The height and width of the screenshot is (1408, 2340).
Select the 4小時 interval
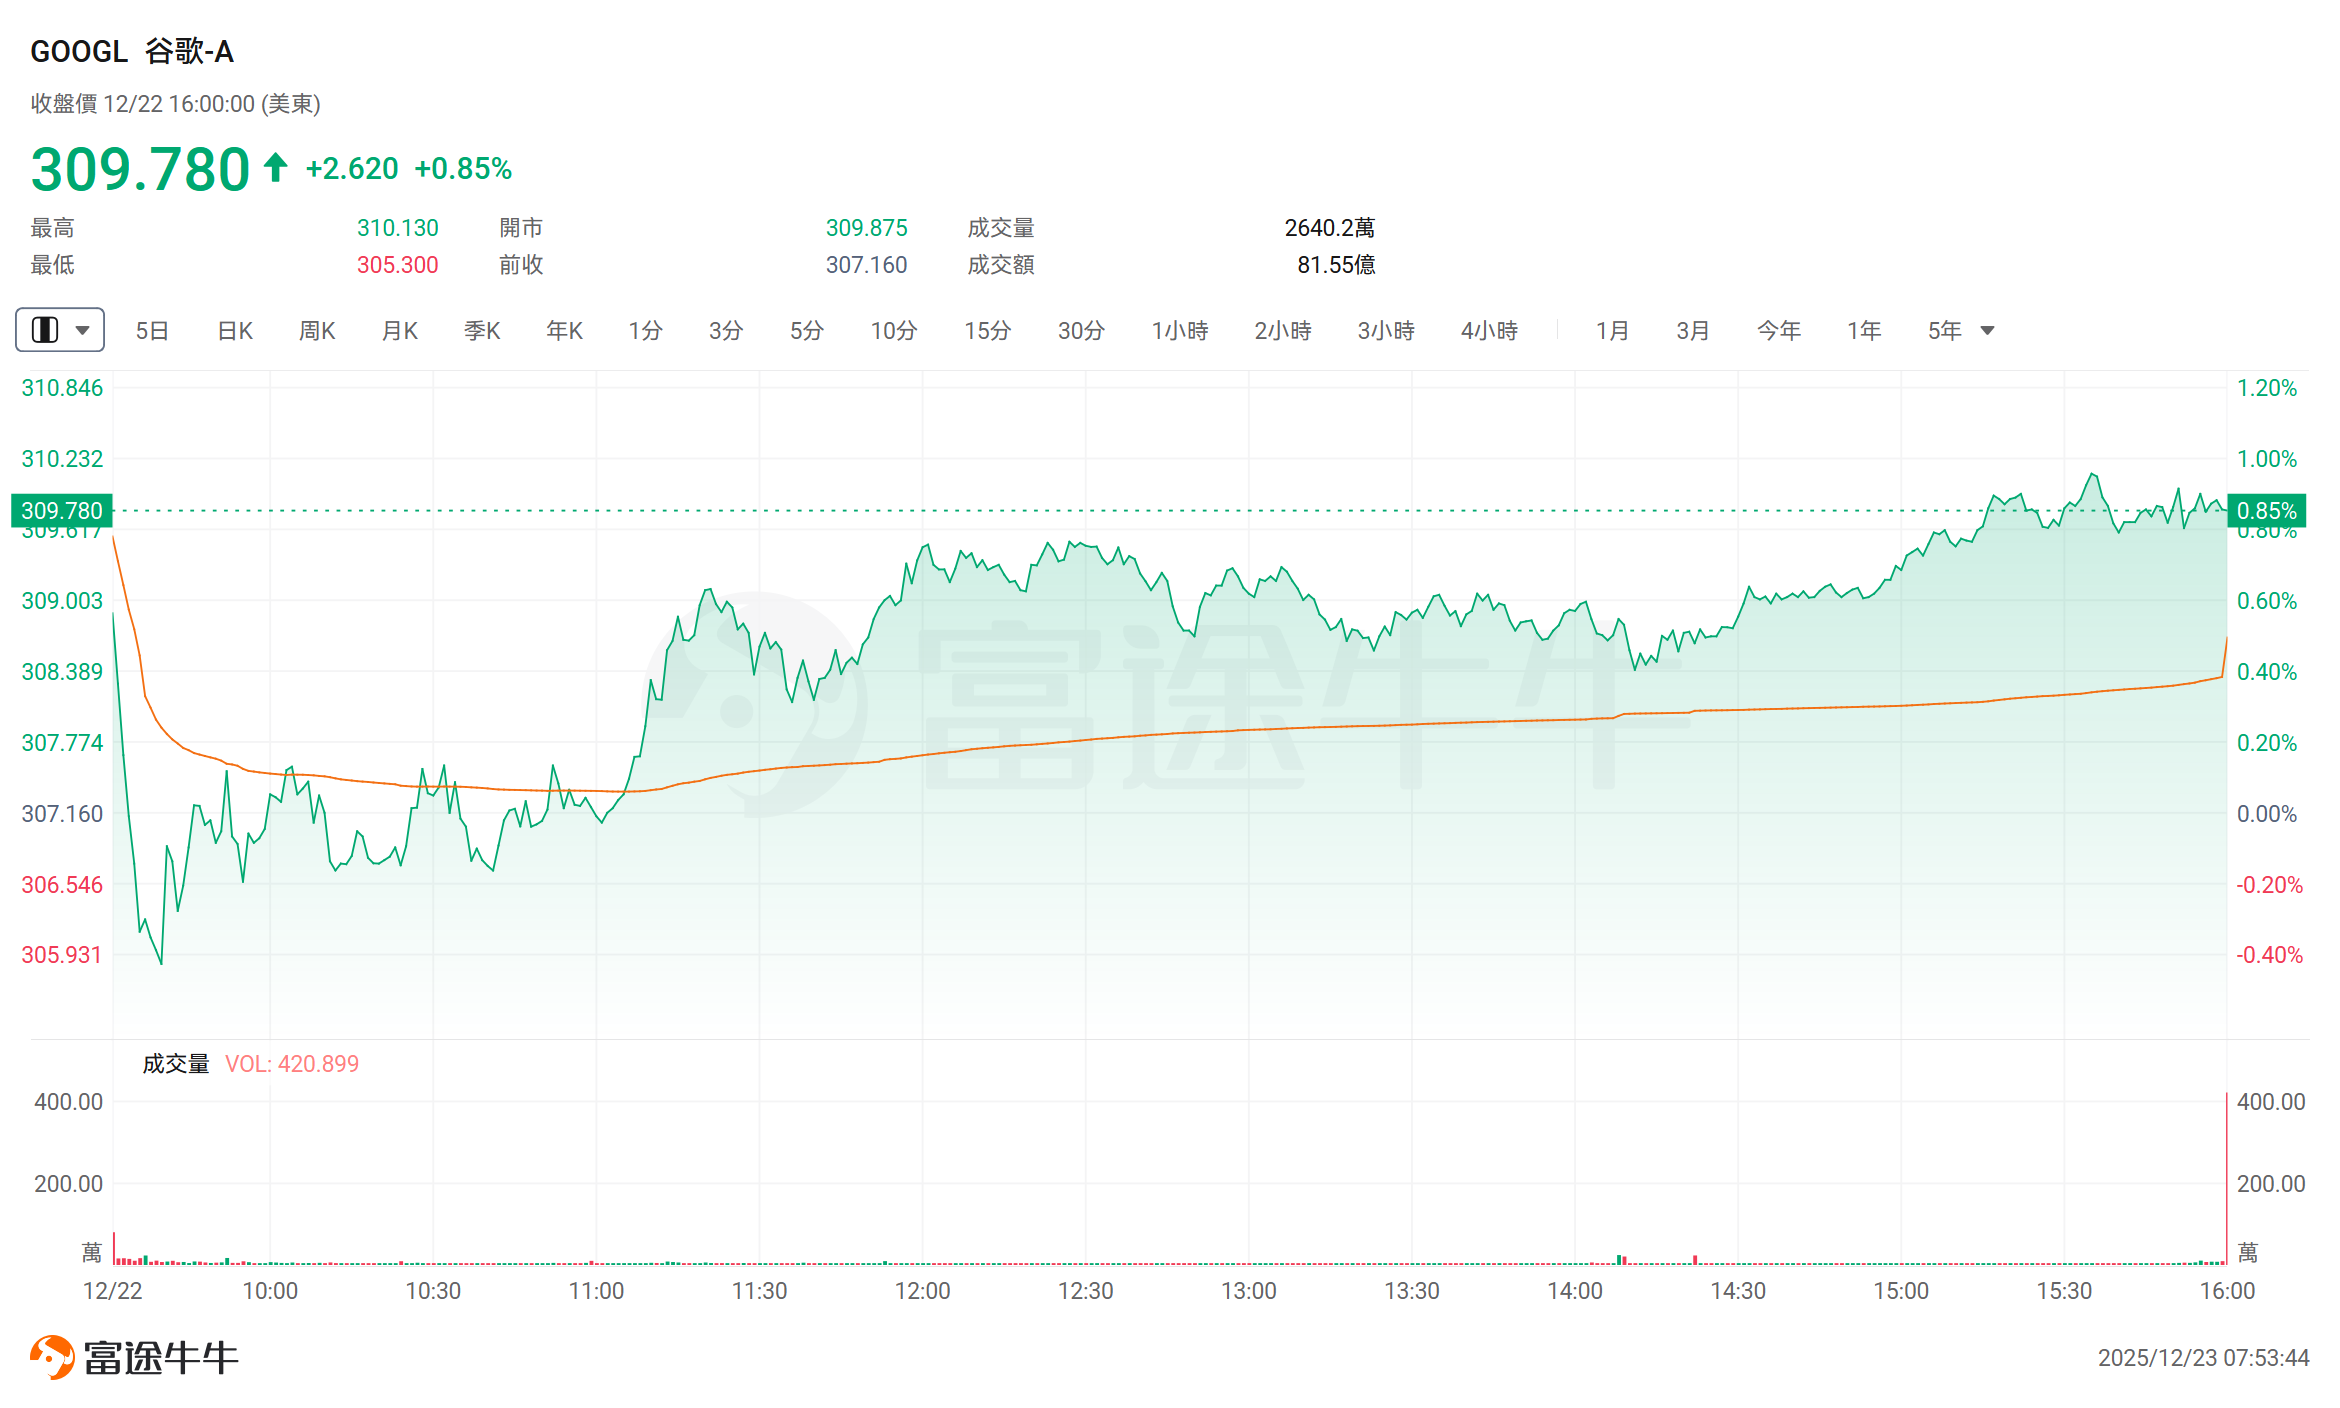[x=1489, y=330]
